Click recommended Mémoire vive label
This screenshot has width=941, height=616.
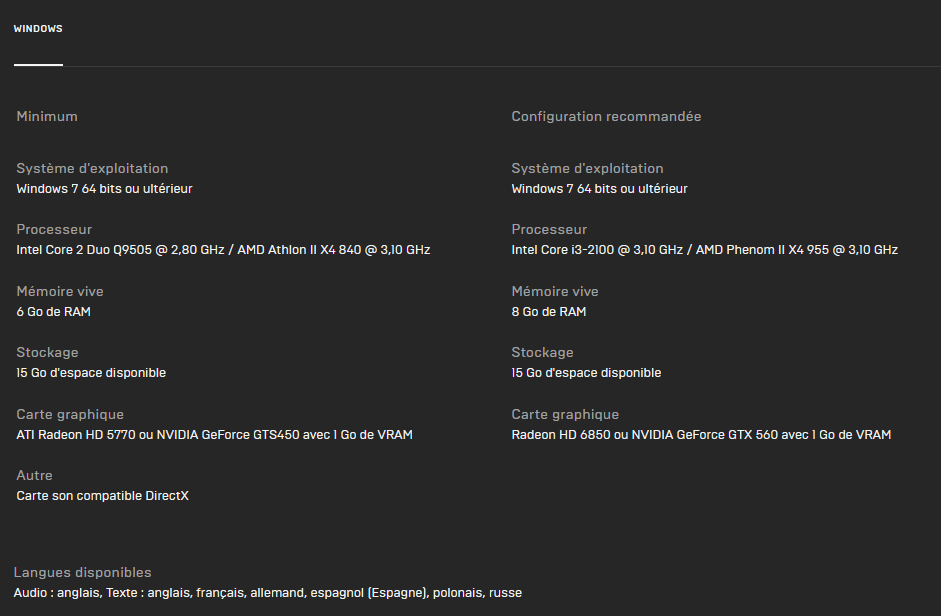(x=555, y=291)
